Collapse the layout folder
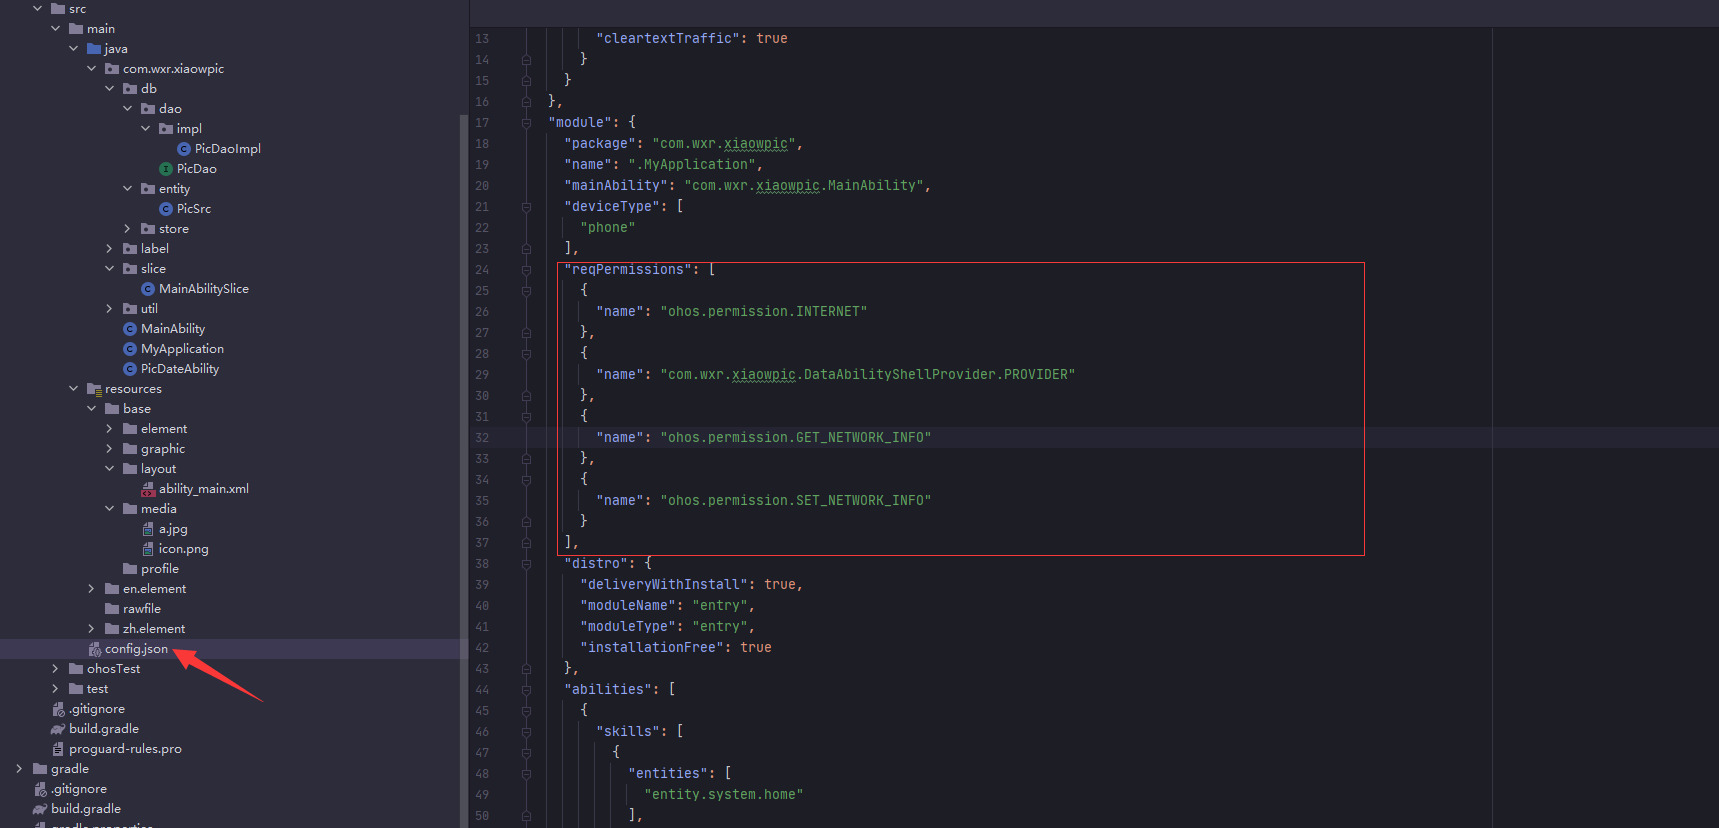Screen dimensions: 1719x828 [x=109, y=469]
